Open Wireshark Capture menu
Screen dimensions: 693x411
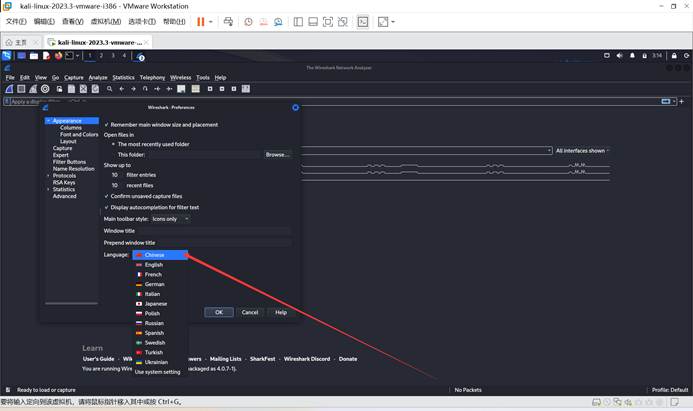pyautogui.click(x=74, y=77)
